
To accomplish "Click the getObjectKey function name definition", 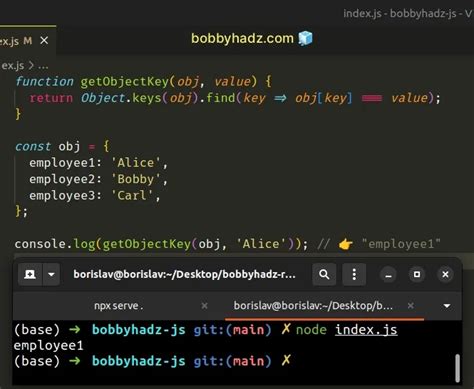I will (x=125, y=81).
